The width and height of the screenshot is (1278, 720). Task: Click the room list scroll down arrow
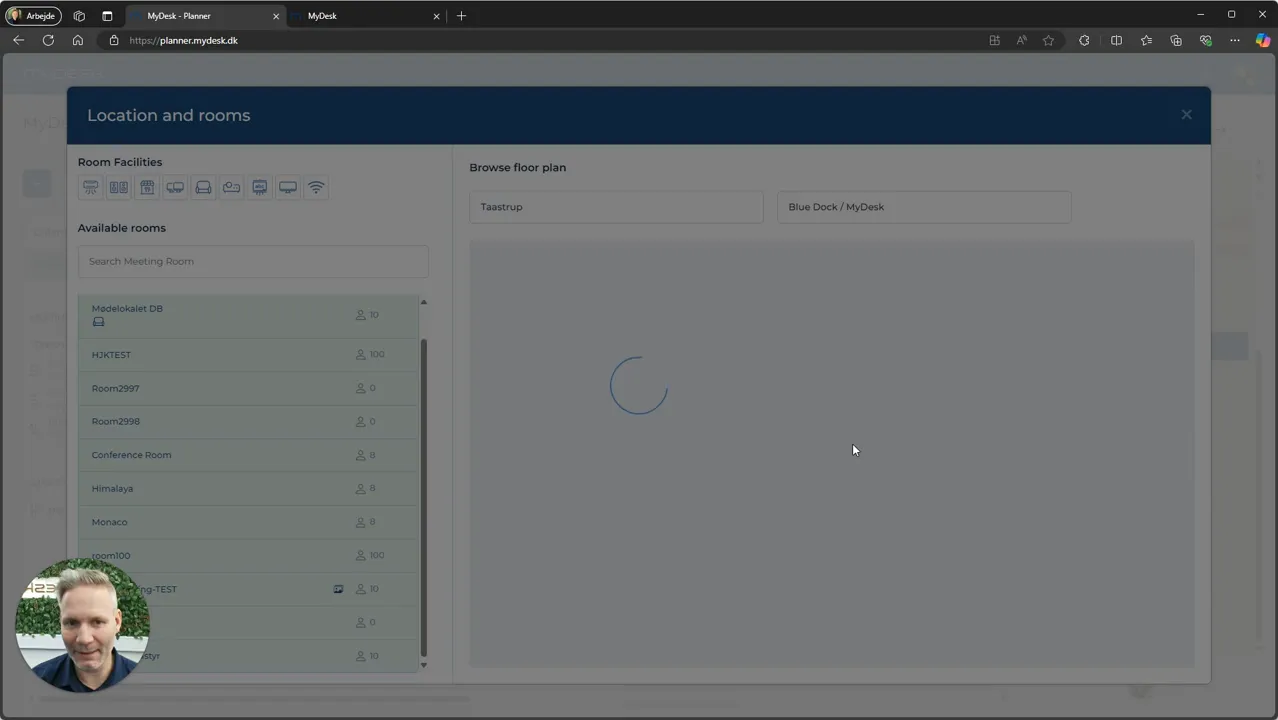pos(423,665)
